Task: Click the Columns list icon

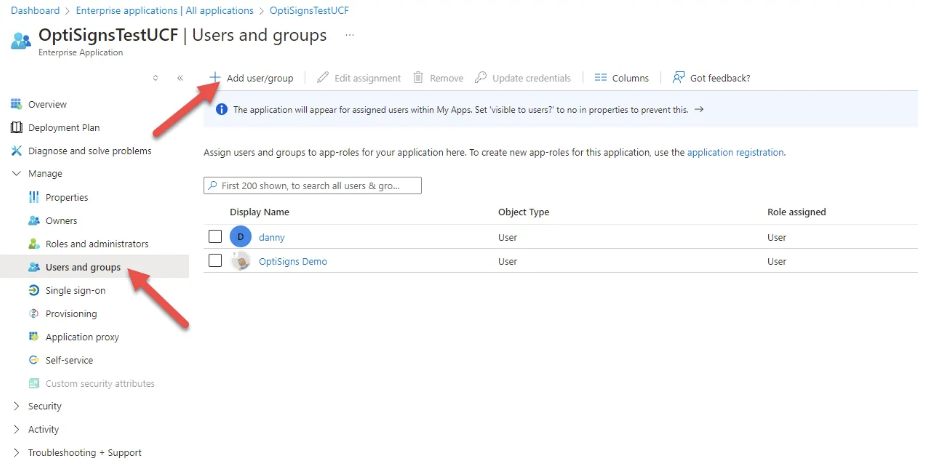Action: point(600,78)
